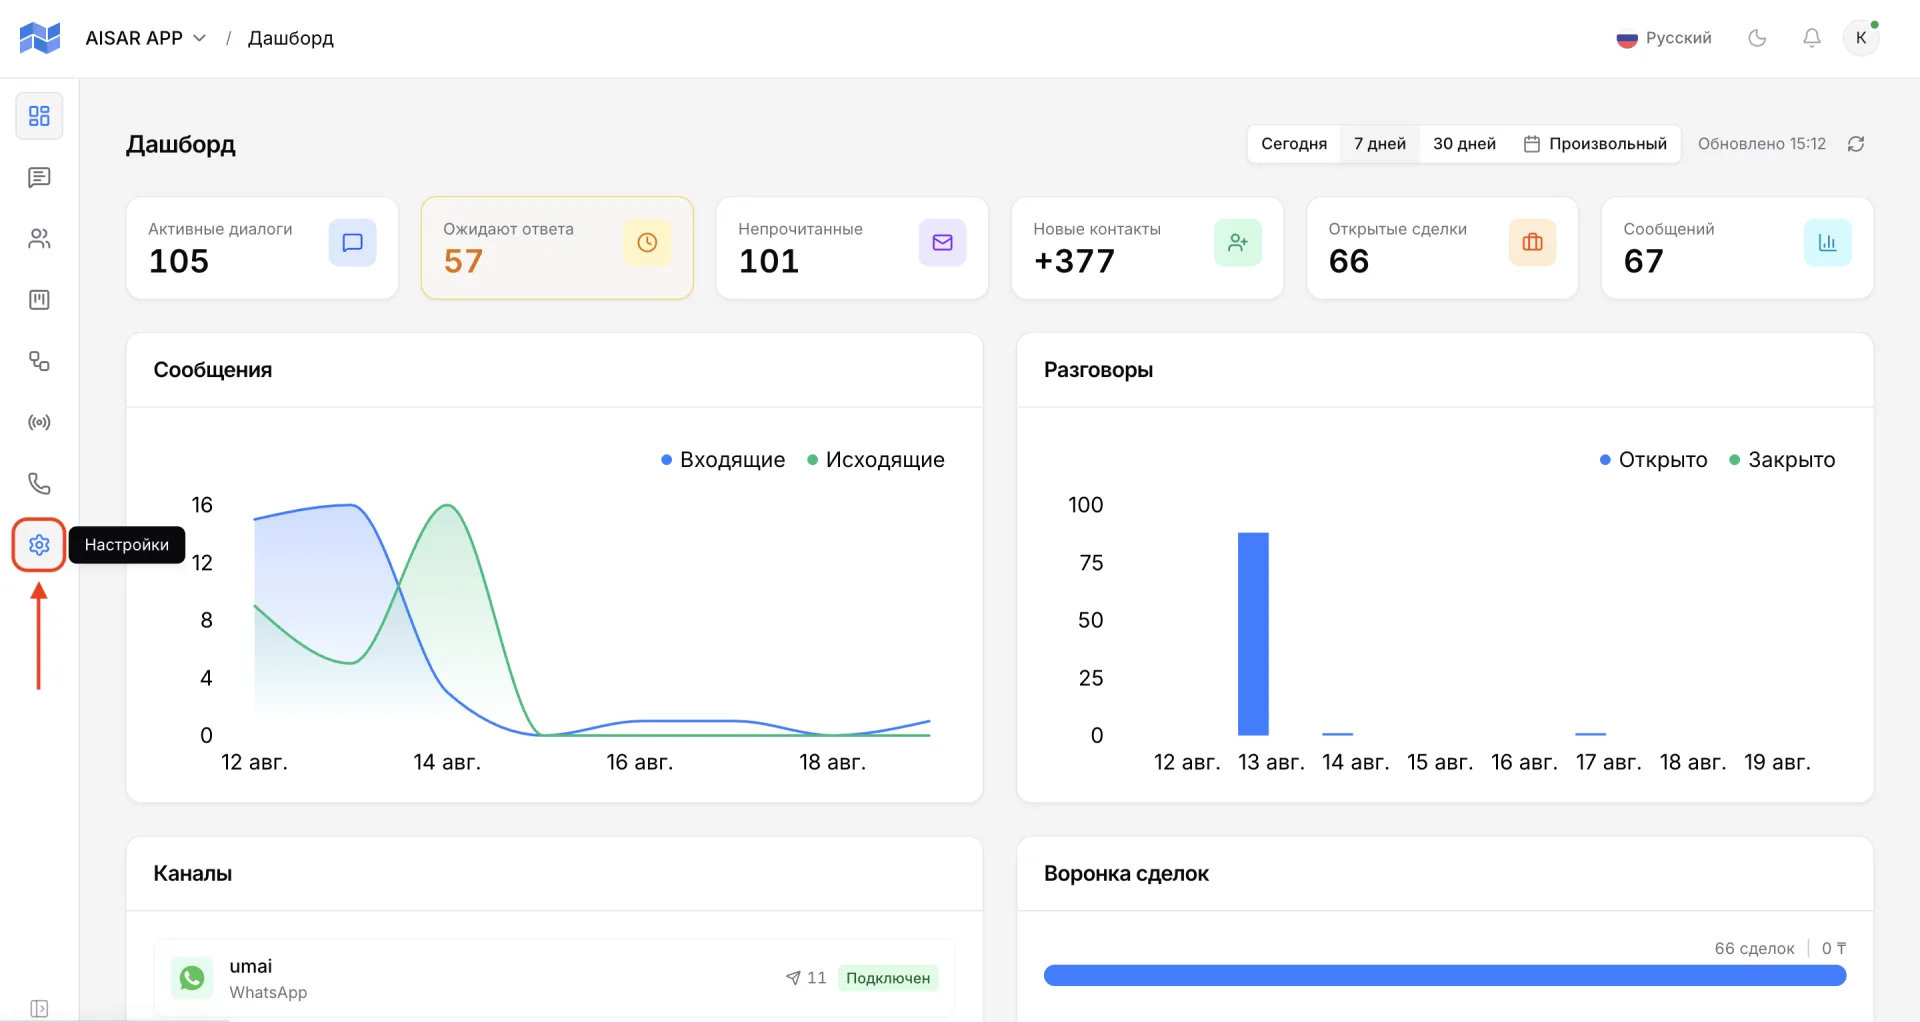Expand the AISAR APP workspace dropdown
The width and height of the screenshot is (1920, 1022).
[146, 38]
